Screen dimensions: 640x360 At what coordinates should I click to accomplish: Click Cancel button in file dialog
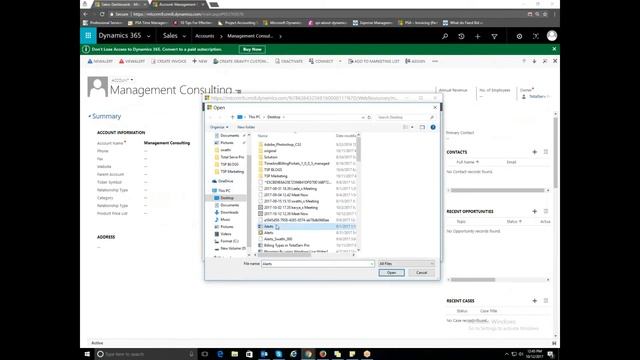coord(422,273)
